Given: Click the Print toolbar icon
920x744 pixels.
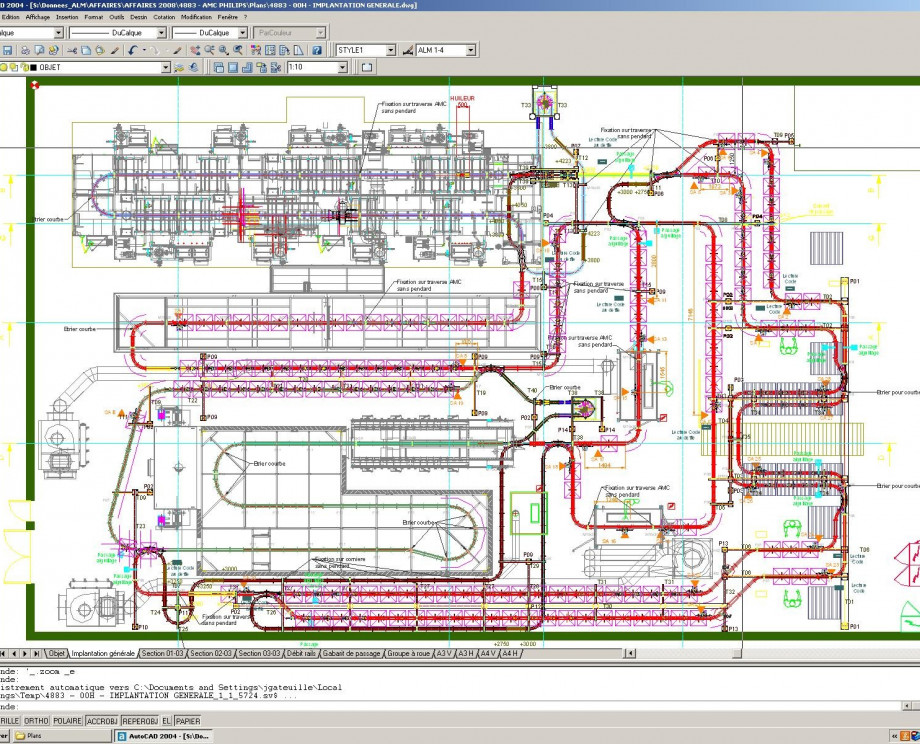Looking at the screenshot, I should pos(25,50).
